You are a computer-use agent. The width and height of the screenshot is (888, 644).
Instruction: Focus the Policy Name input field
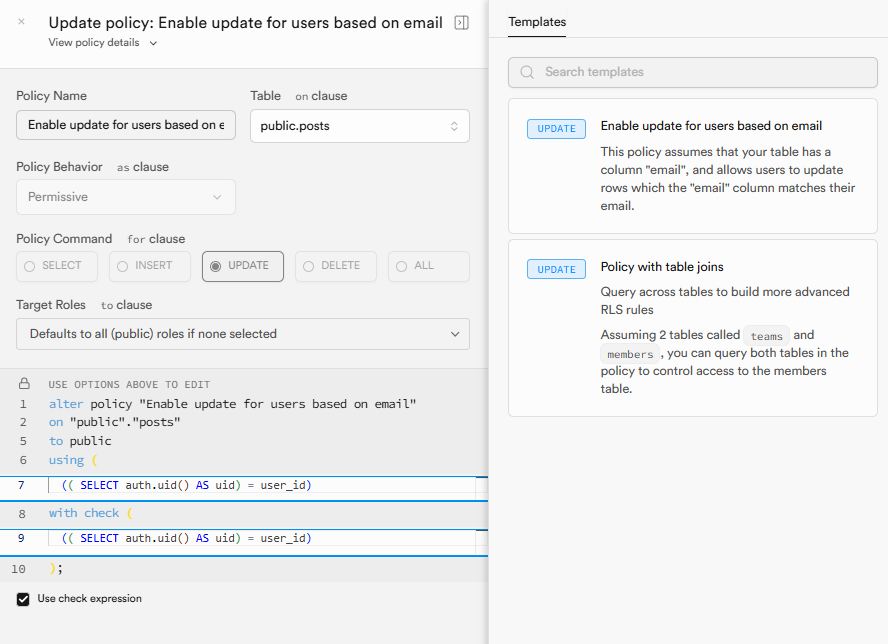(x=126, y=125)
